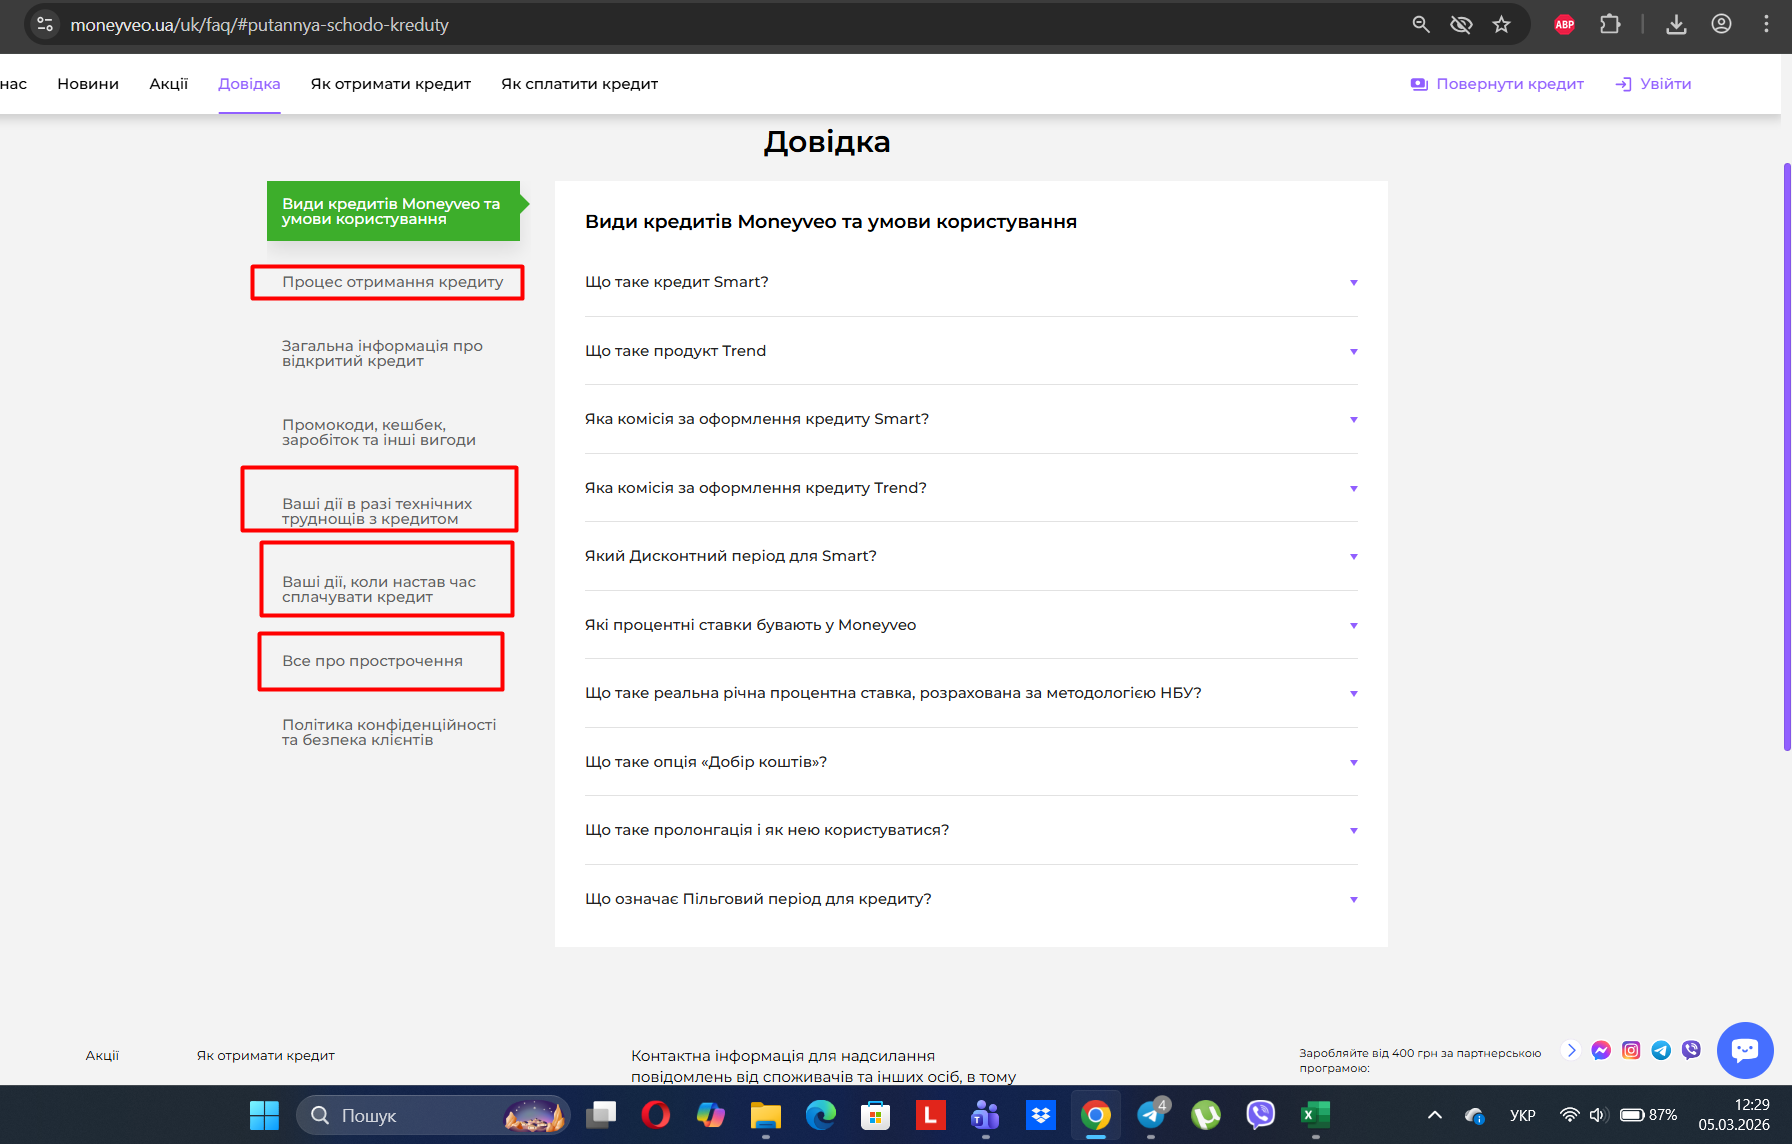
Task: Select 'Ваші дії, коли настав час сплачувати кредит'
Action: [x=379, y=589]
